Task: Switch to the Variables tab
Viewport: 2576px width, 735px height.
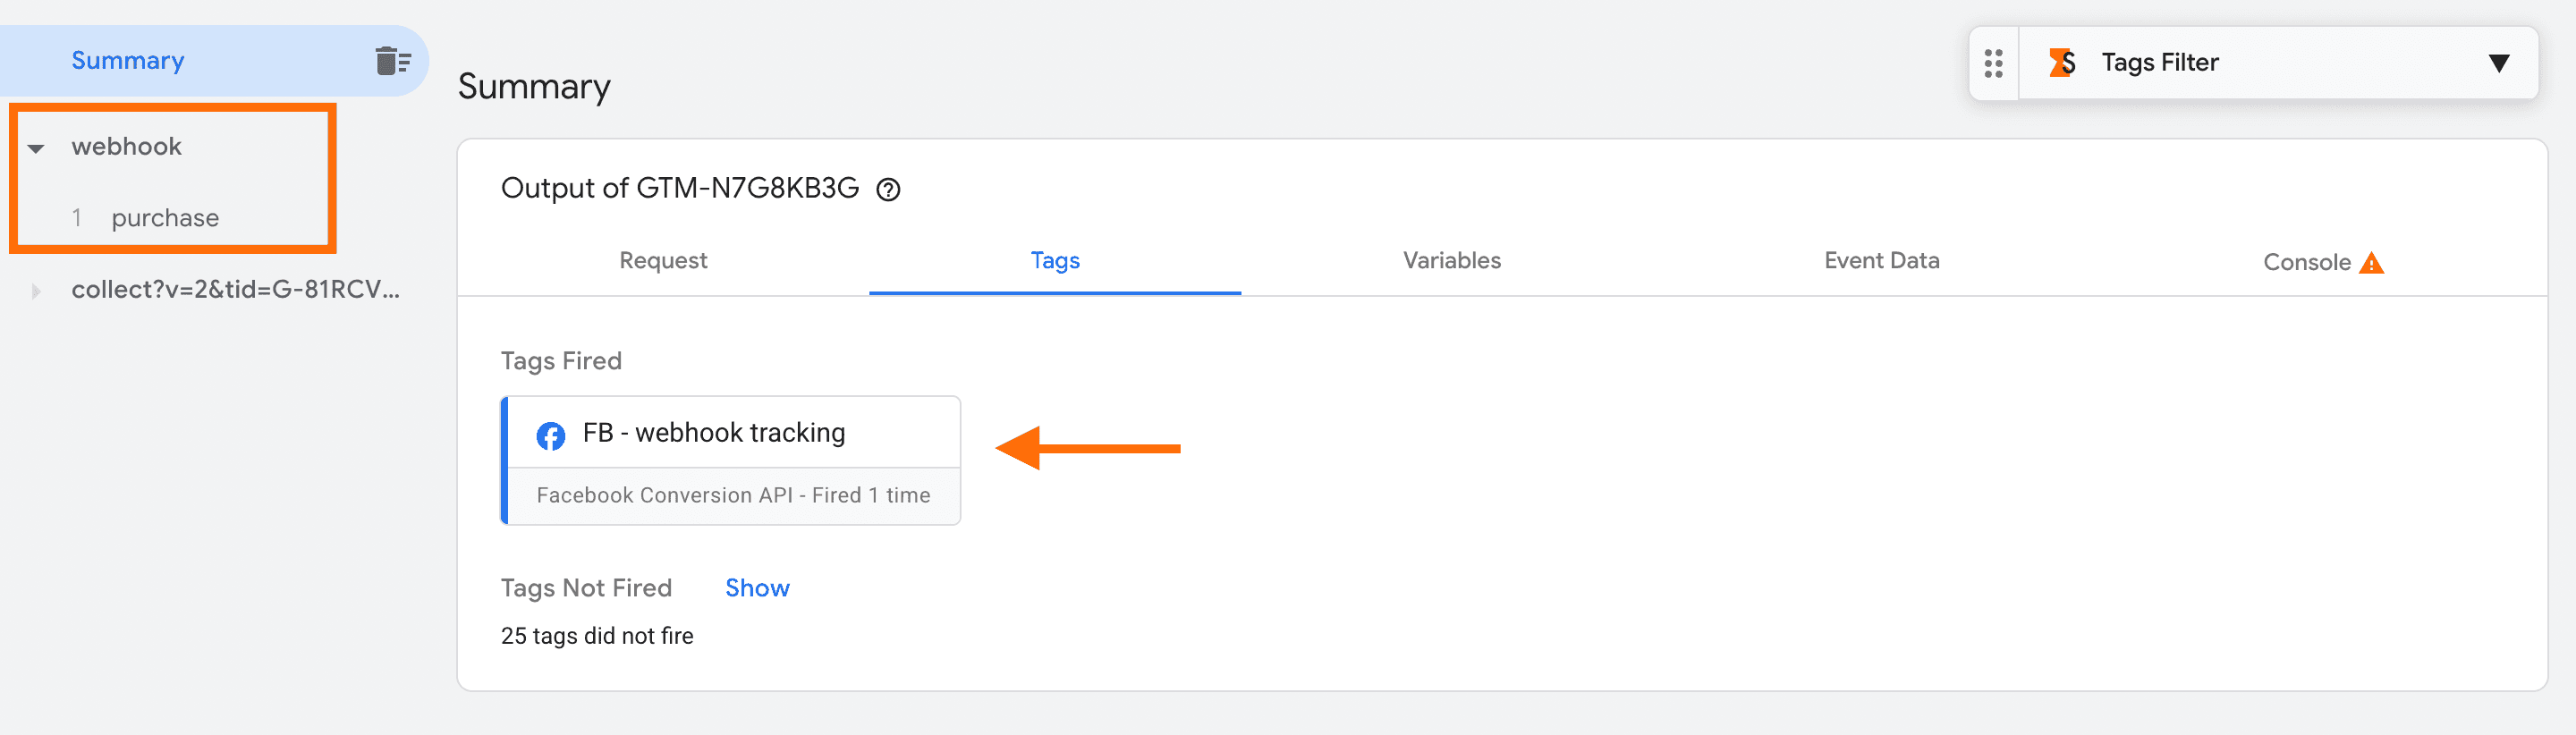Action: click(x=1451, y=261)
